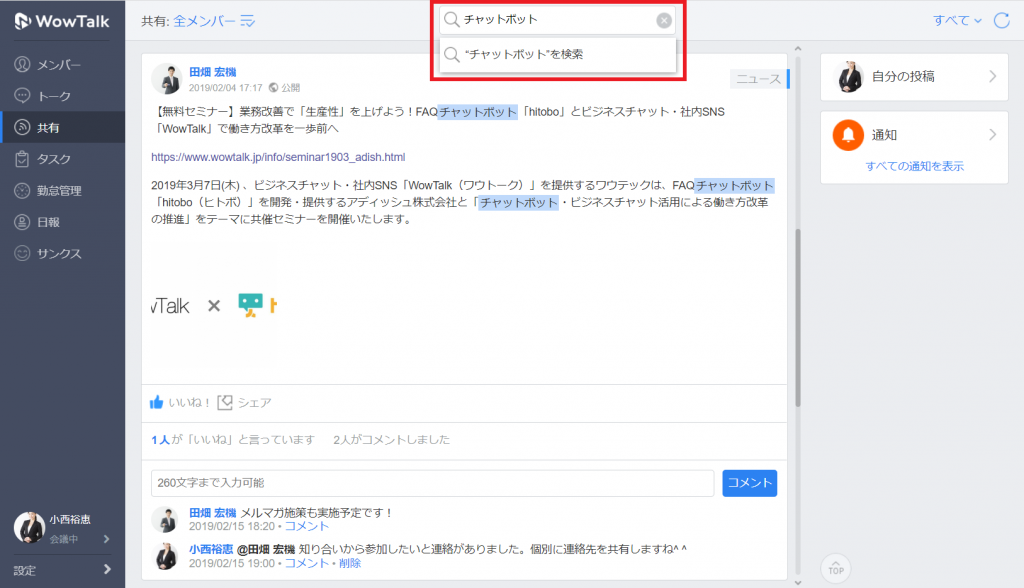This screenshot has height=588, width=1024.
Task: Click the トーク speech bubble icon
Action: 22,95
